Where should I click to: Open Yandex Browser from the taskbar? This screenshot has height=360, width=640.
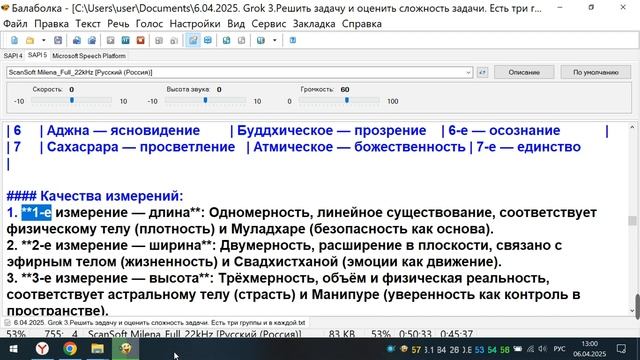pos(42,349)
